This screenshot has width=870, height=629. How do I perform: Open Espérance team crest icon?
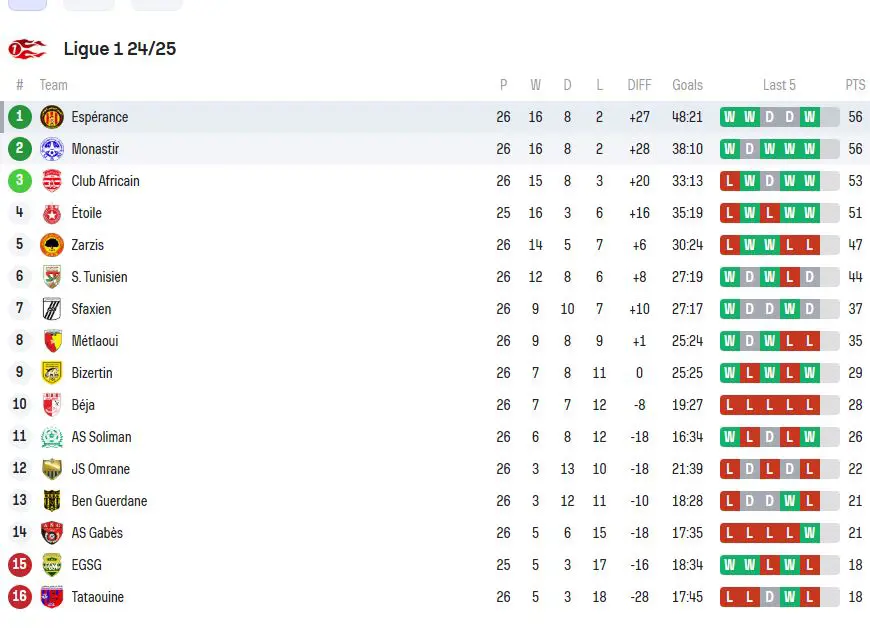pyautogui.click(x=52, y=117)
